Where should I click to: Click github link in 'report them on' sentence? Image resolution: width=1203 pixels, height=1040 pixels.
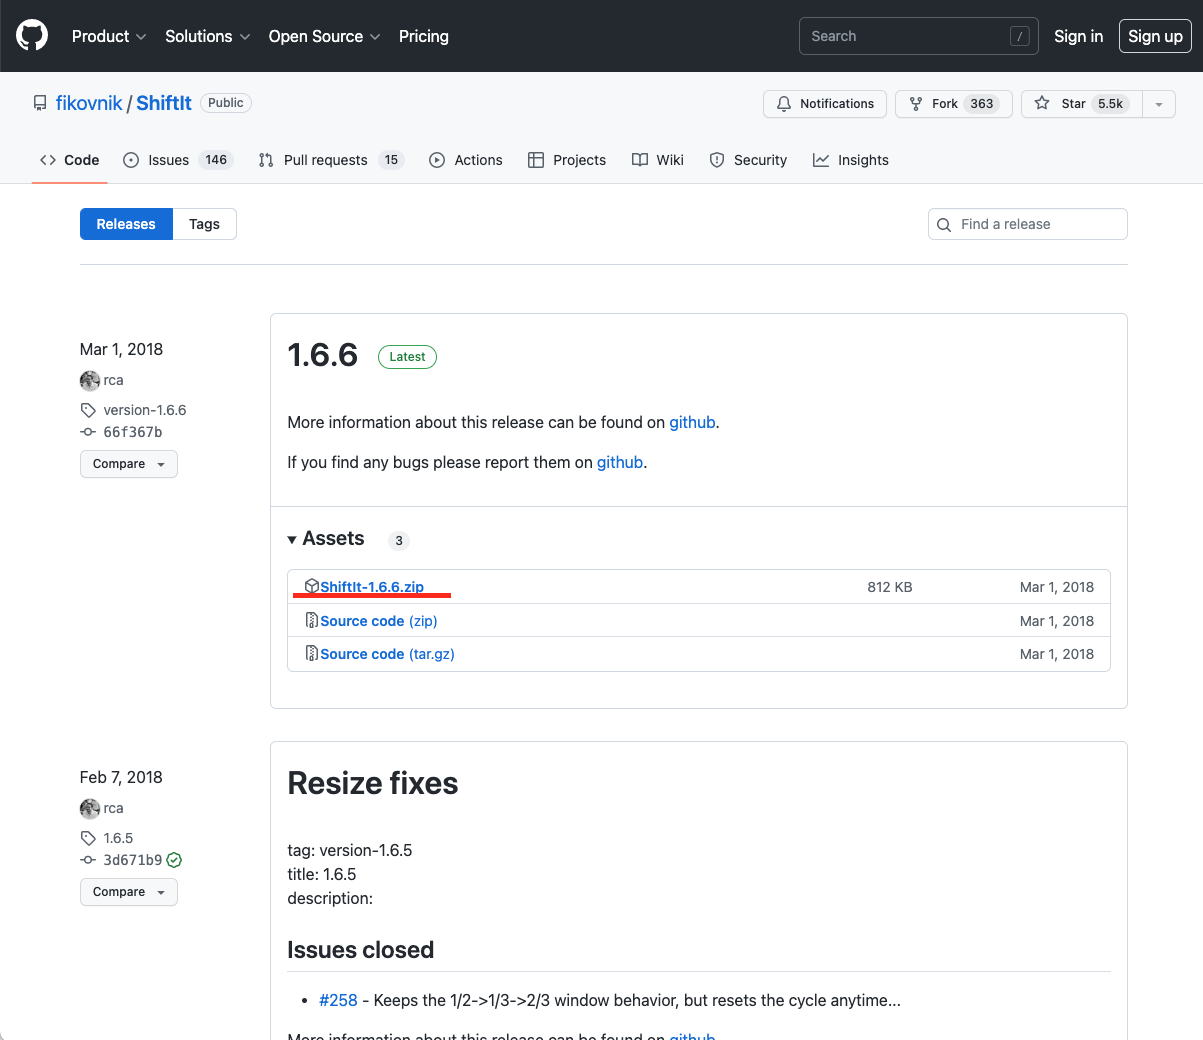[620, 462]
